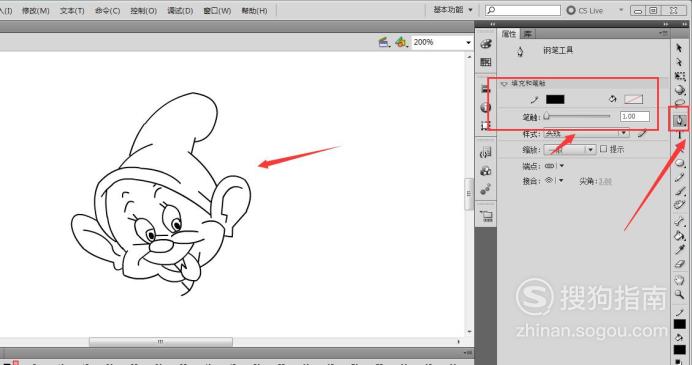The height and width of the screenshot is (365, 692).
Task: Select the Free Transform tool
Action: pos(680,76)
